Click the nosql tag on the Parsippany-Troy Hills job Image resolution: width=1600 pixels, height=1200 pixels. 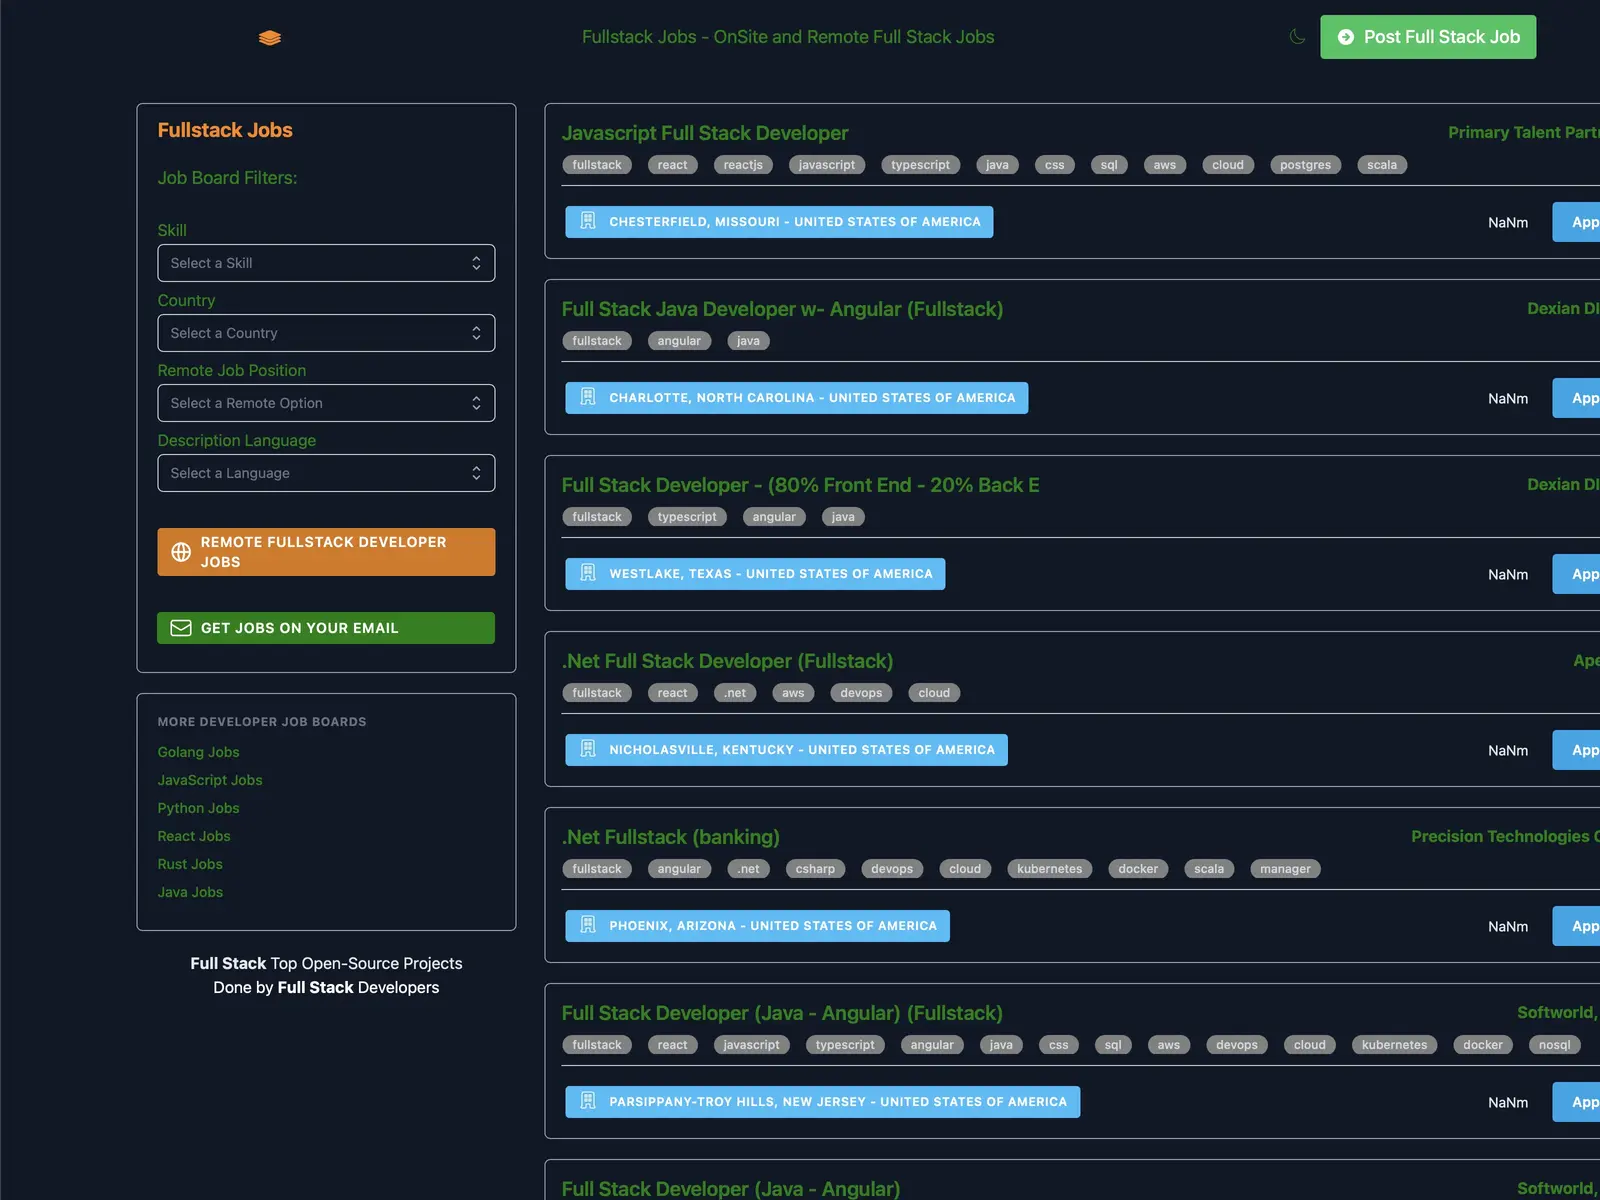[1554, 1045]
